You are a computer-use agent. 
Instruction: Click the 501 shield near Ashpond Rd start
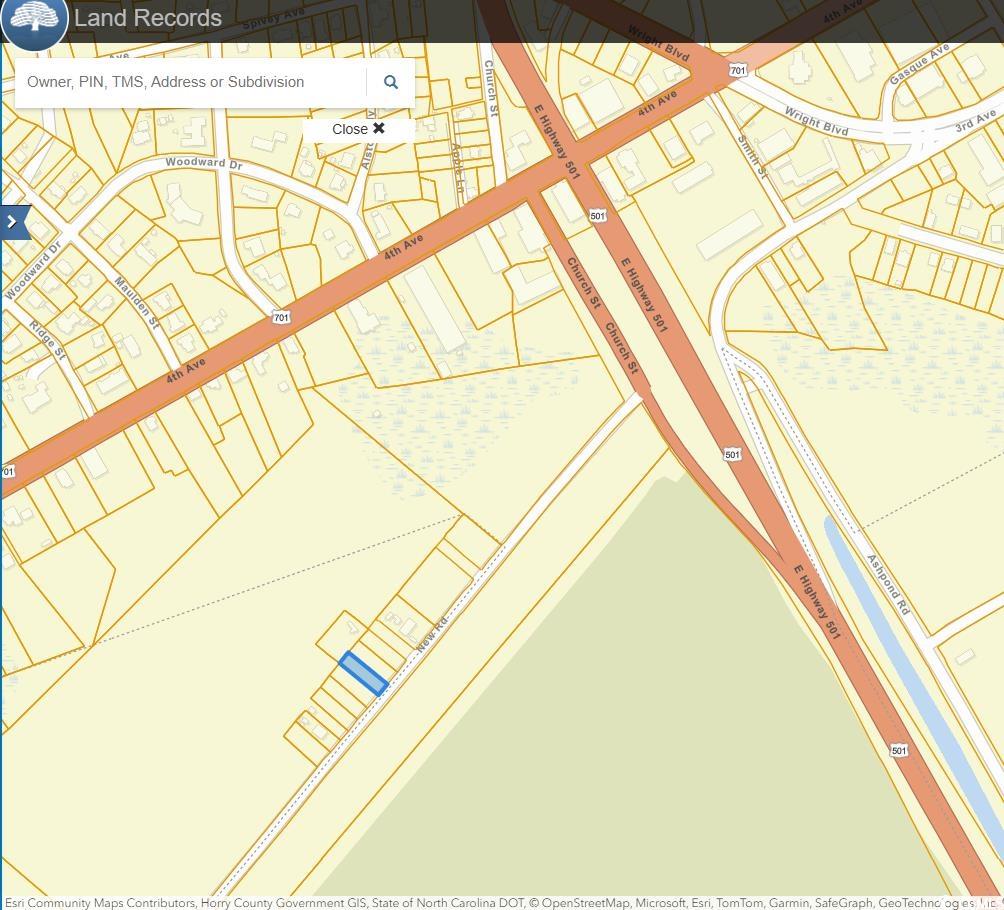(x=732, y=455)
